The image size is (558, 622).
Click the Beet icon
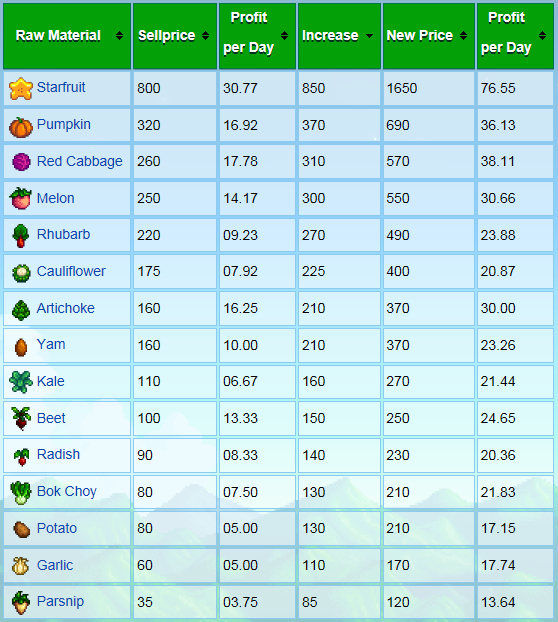tap(21, 419)
